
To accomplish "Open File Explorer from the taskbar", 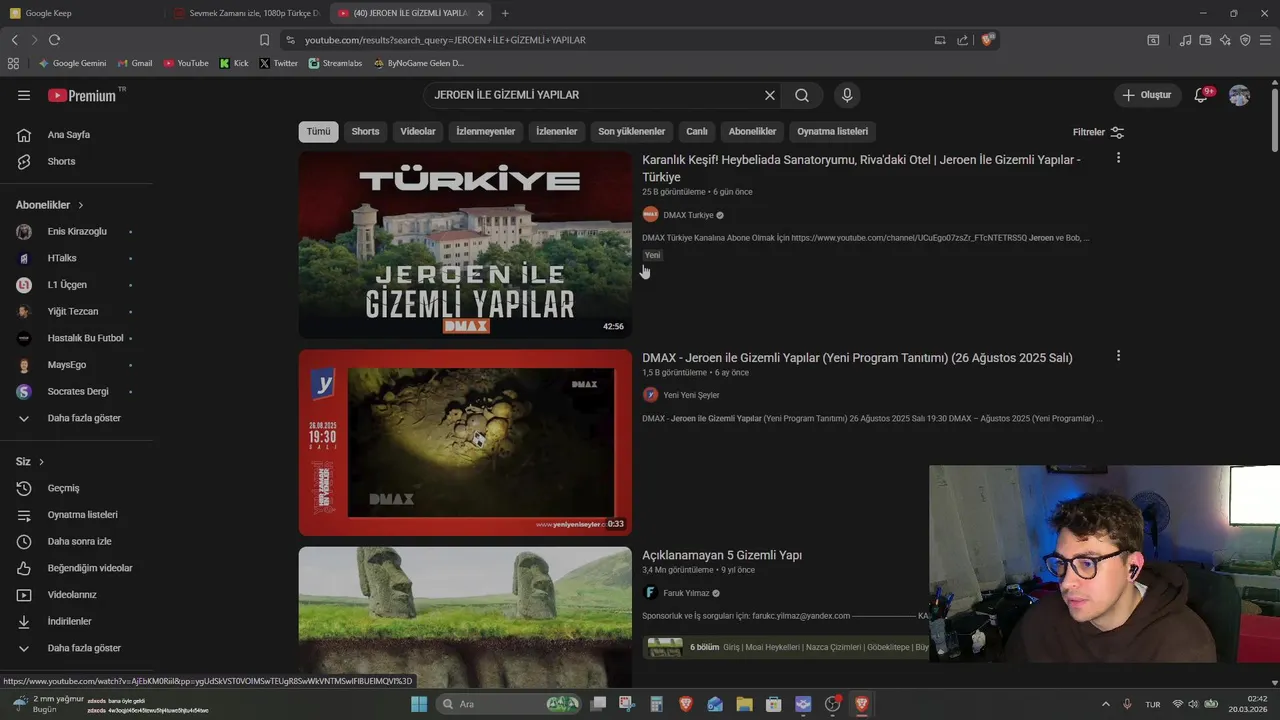I will [x=744, y=704].
